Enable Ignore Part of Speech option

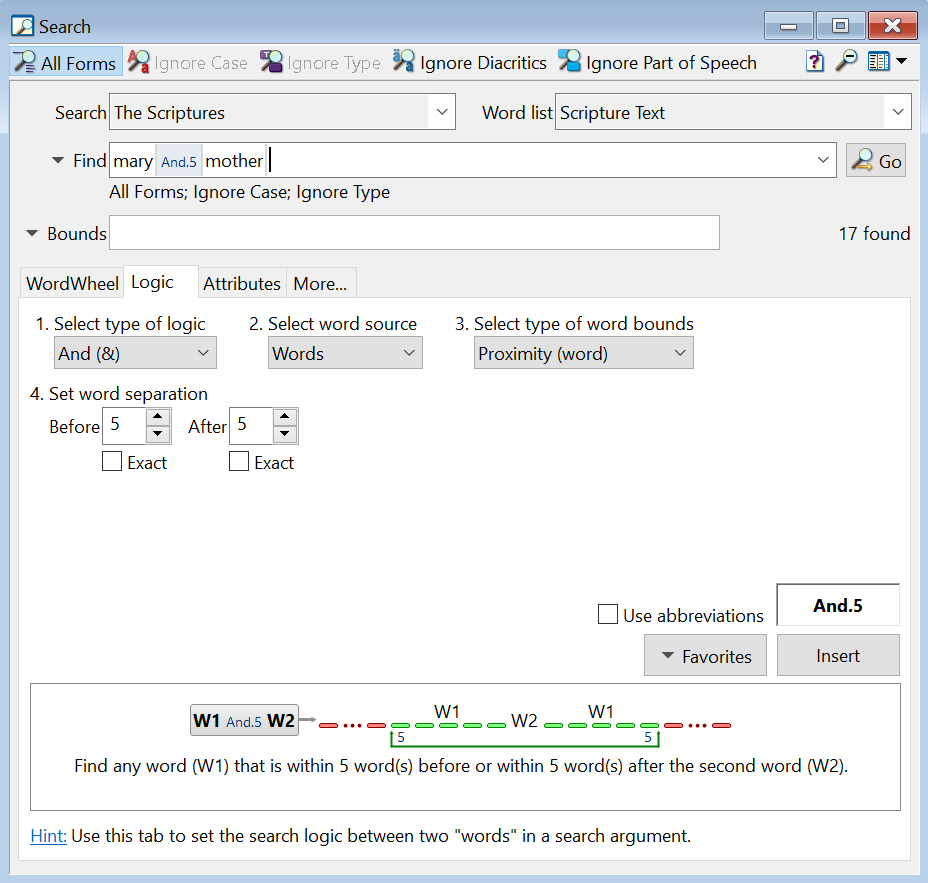click(658, 63)
